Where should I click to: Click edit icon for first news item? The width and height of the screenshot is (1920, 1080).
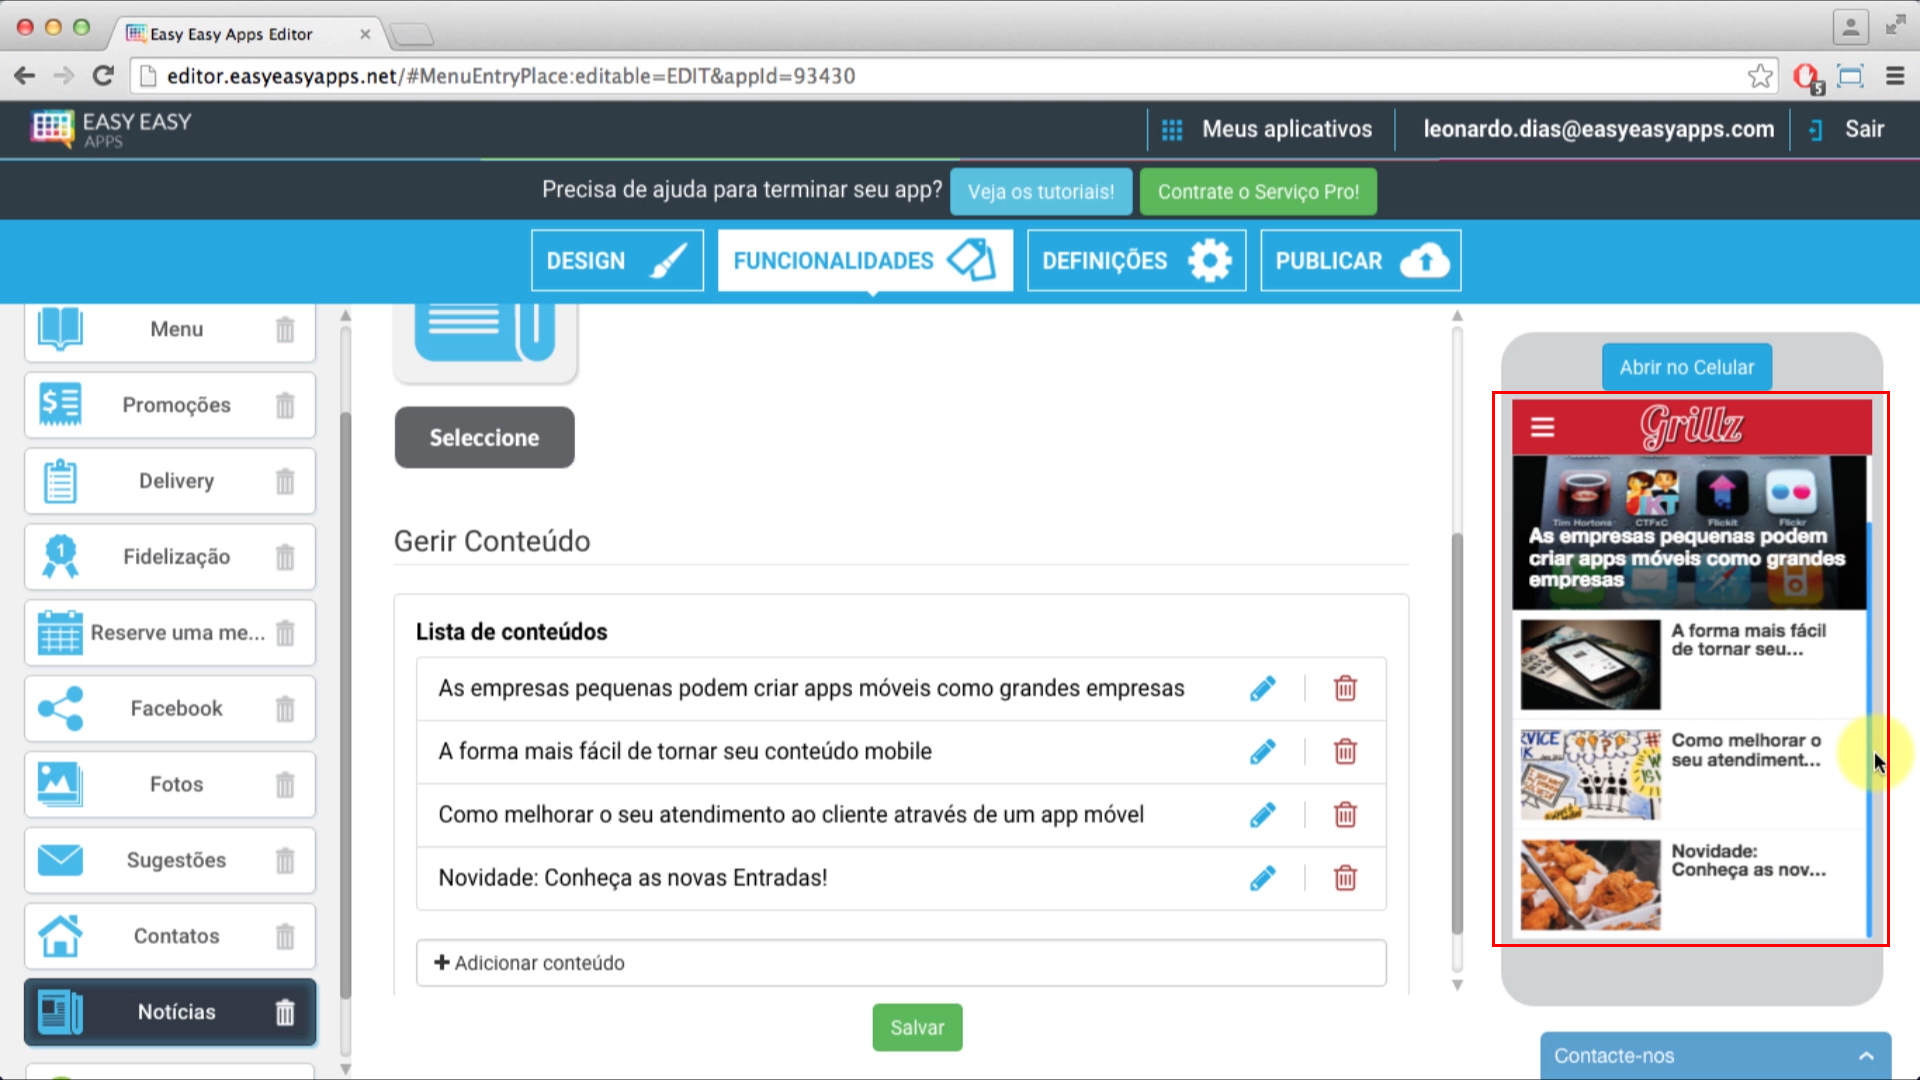pos(1262,687)
